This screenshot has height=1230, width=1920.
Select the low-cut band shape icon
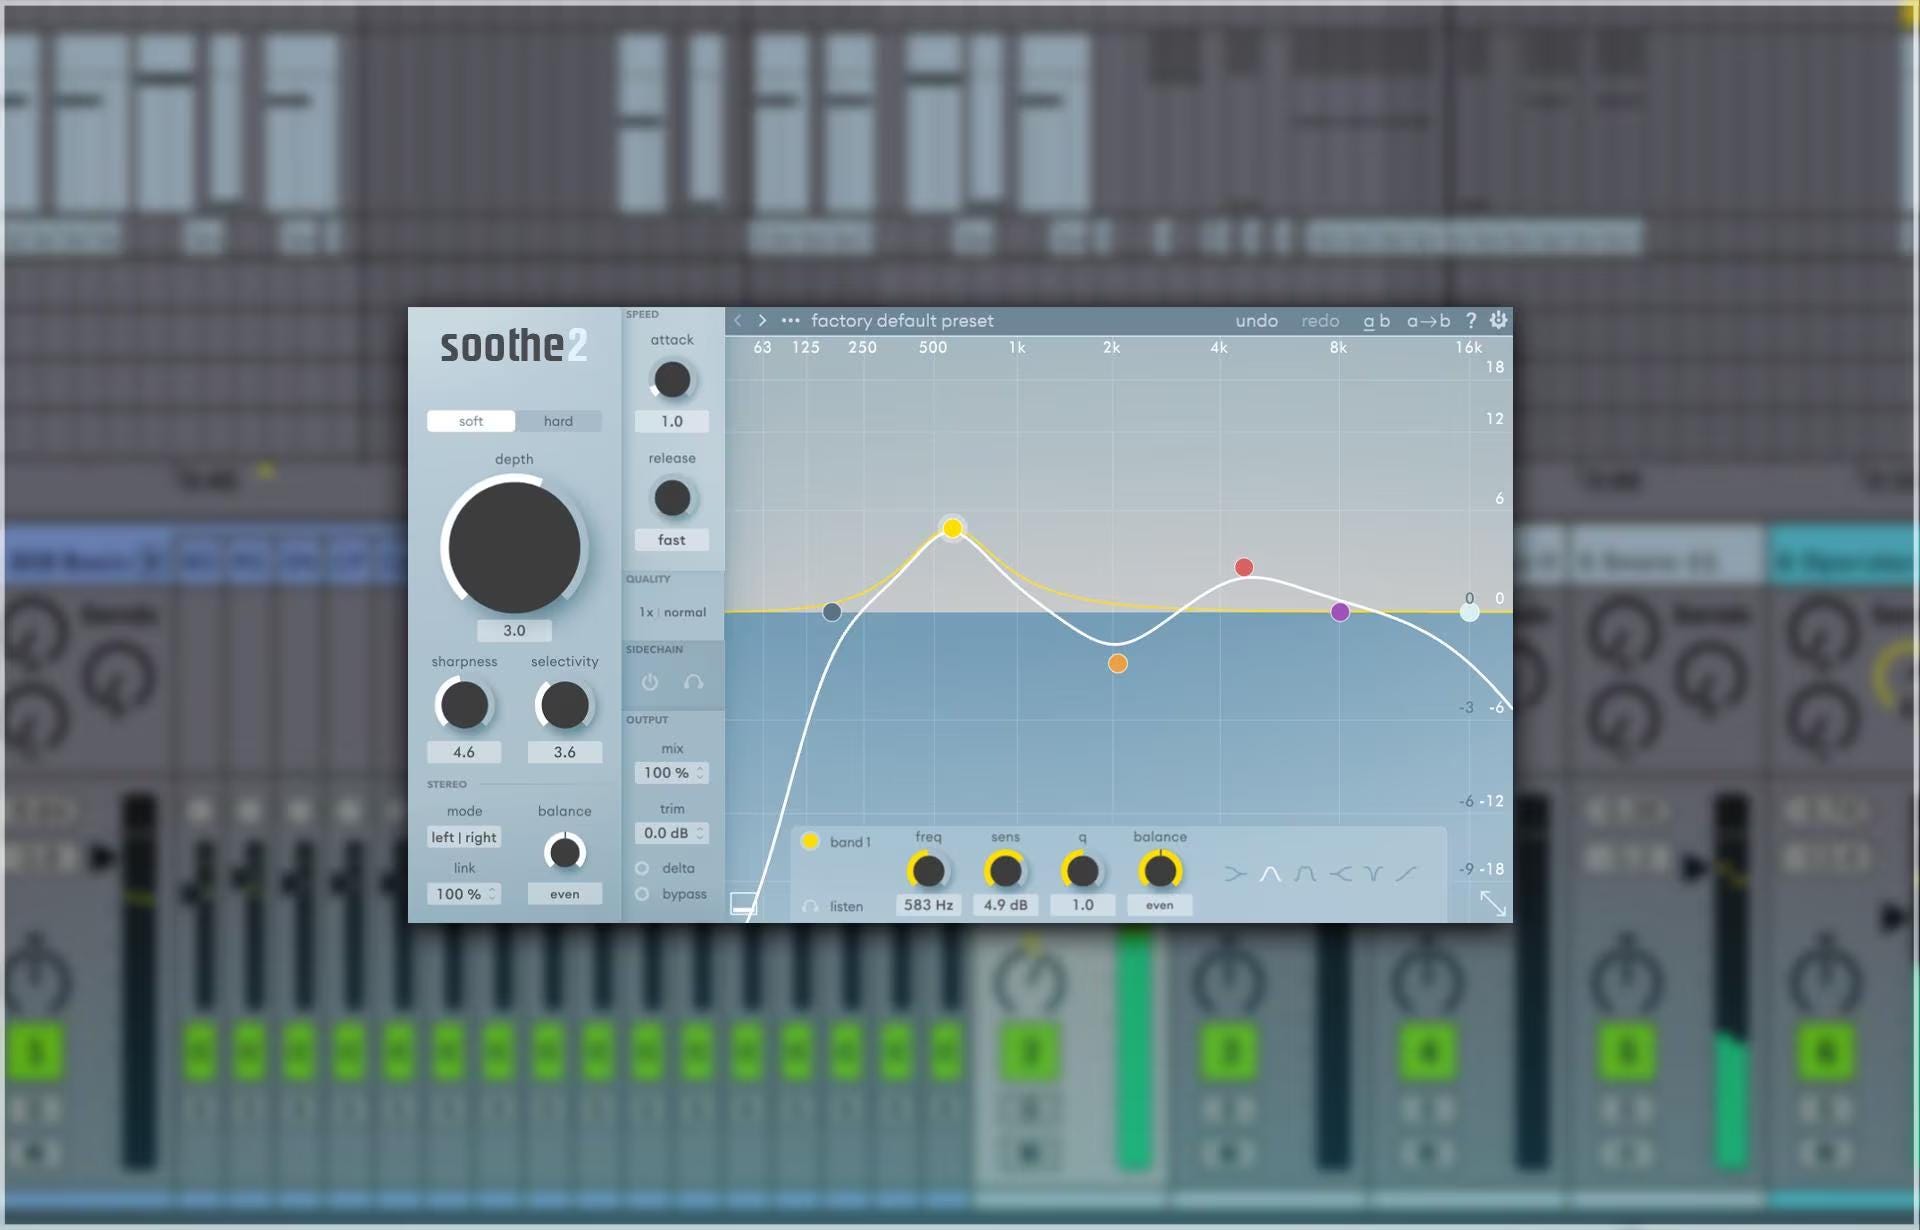point(1236,874)
